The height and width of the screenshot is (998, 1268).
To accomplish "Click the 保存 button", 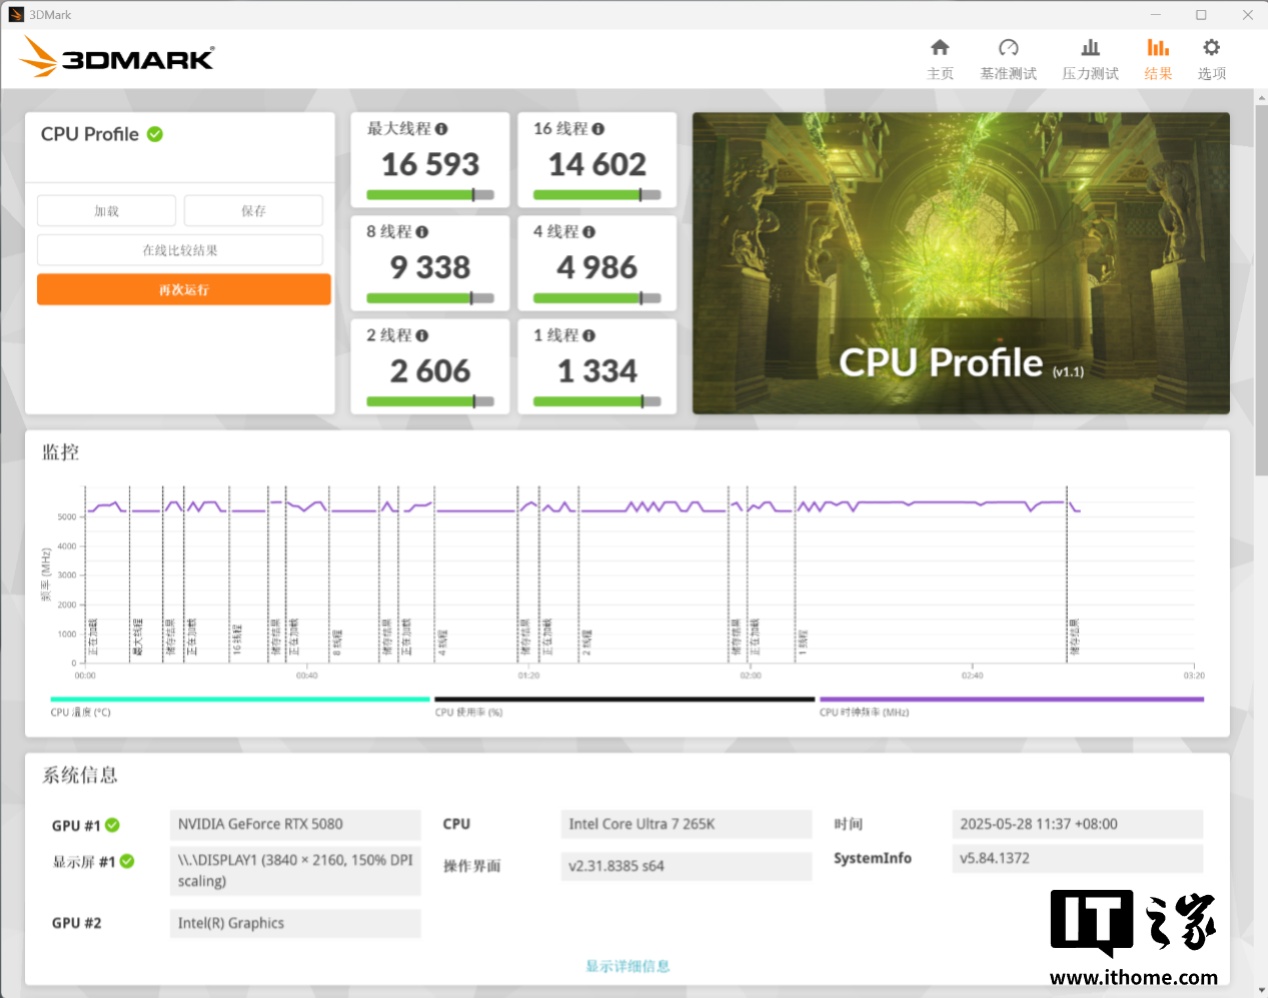I will pyautogui.click(x=253, y=211).
